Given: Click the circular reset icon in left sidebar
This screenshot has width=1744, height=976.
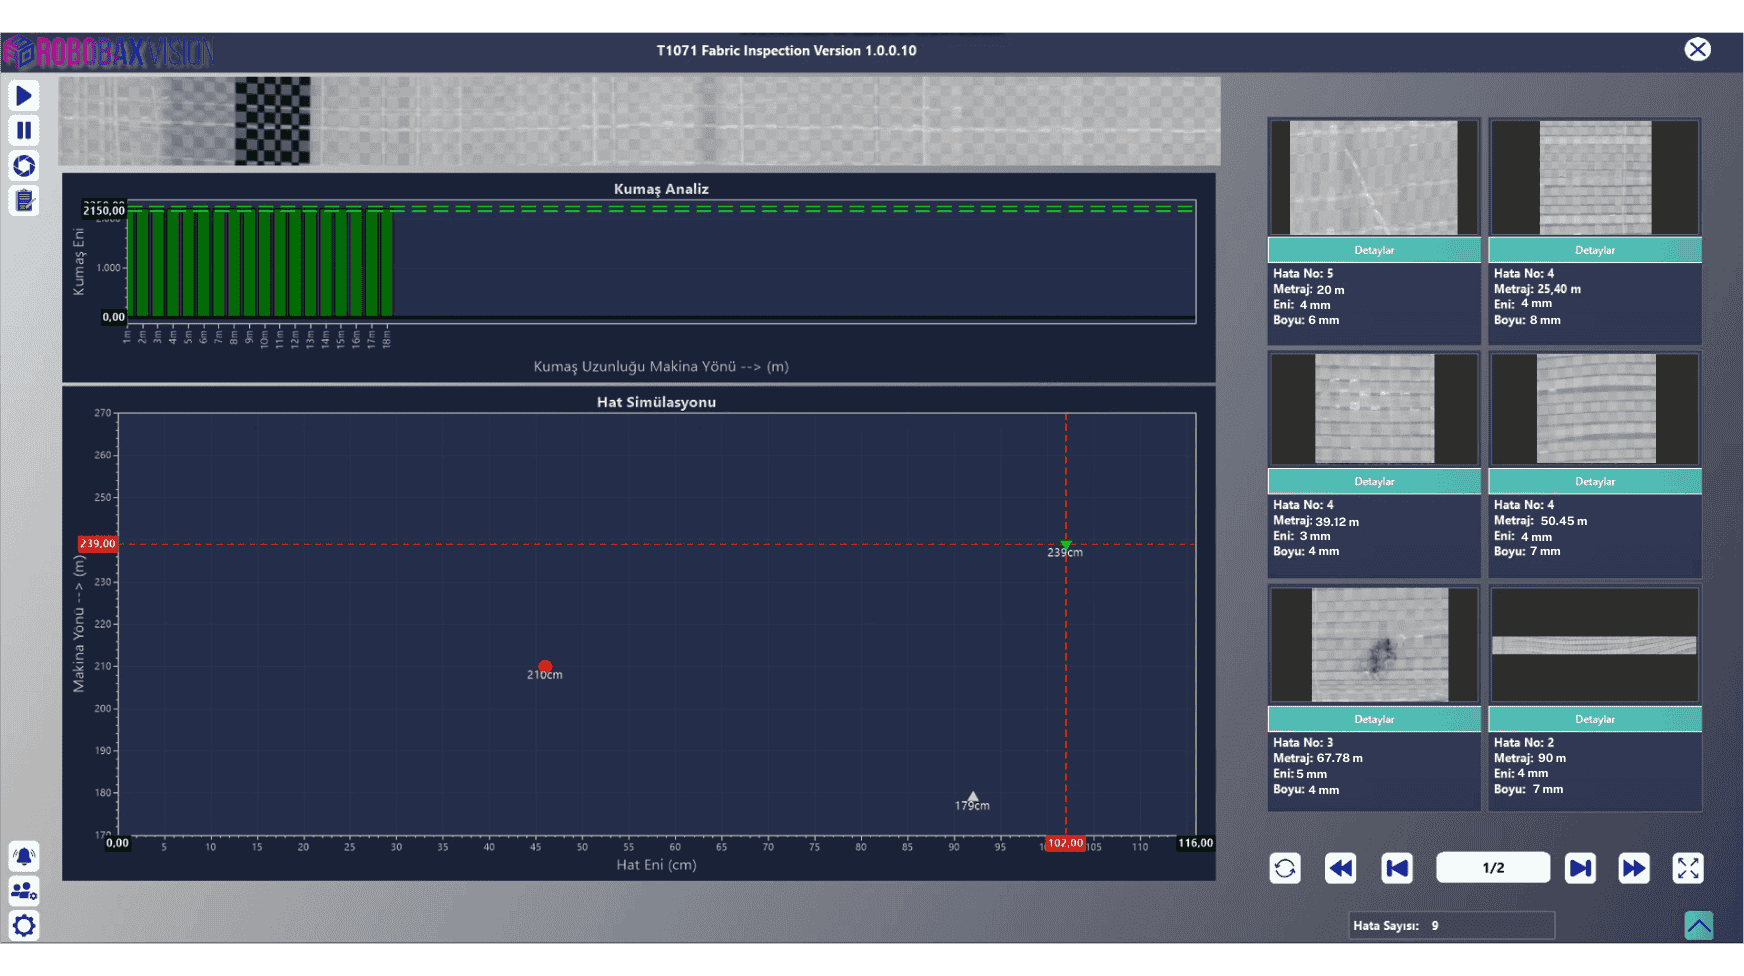Looking at the screenshot, I should (24, 165).
